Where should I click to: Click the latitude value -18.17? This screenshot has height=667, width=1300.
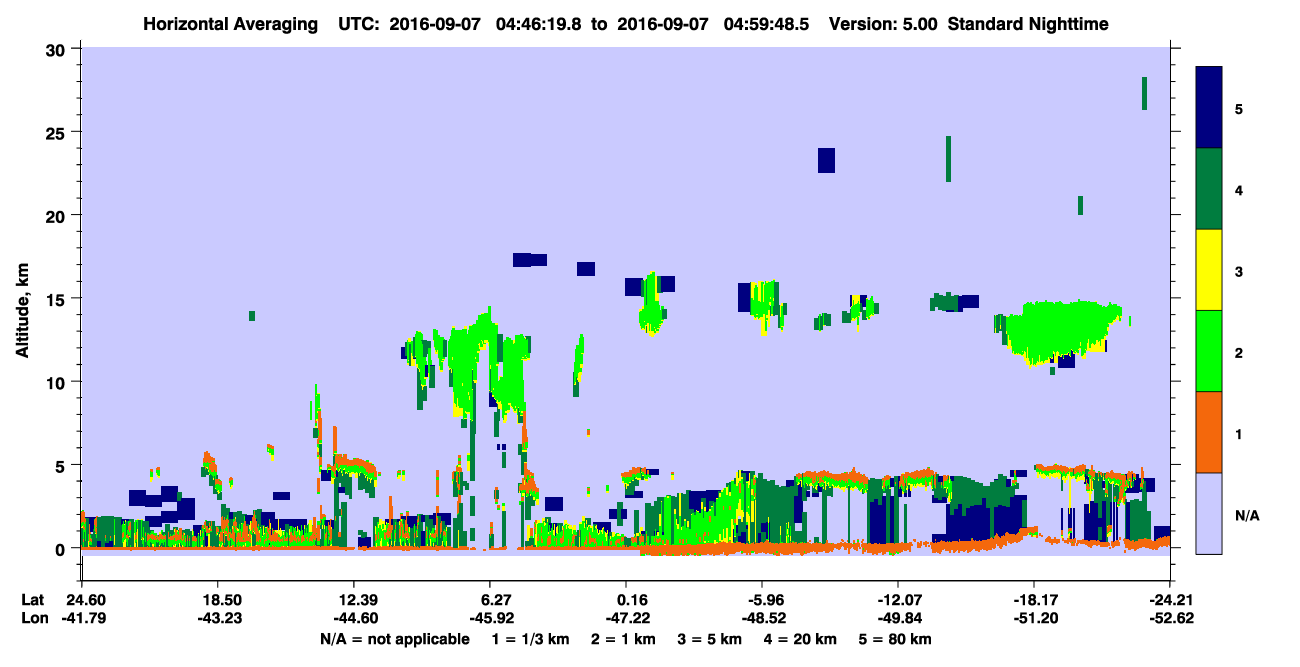tap(1034, 600)
